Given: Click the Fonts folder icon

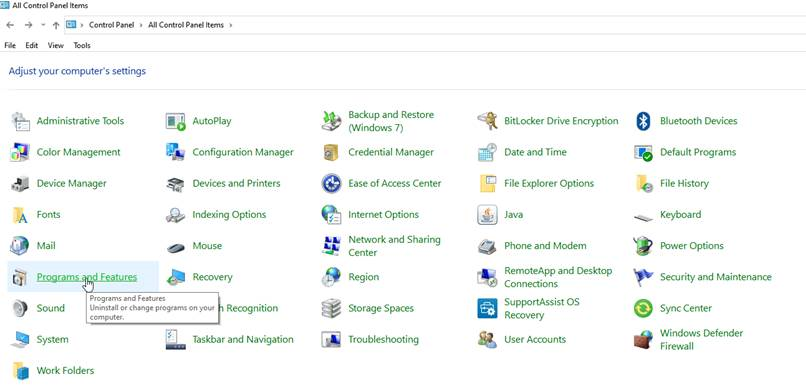Looking at the screenshot, I should click(x=20, y=215).
